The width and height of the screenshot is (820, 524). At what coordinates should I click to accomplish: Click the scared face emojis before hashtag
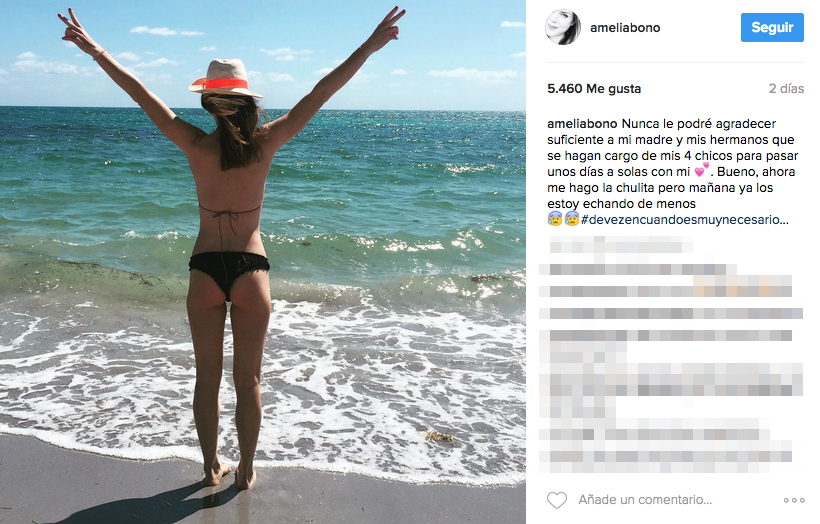click(x=563, y=219)
